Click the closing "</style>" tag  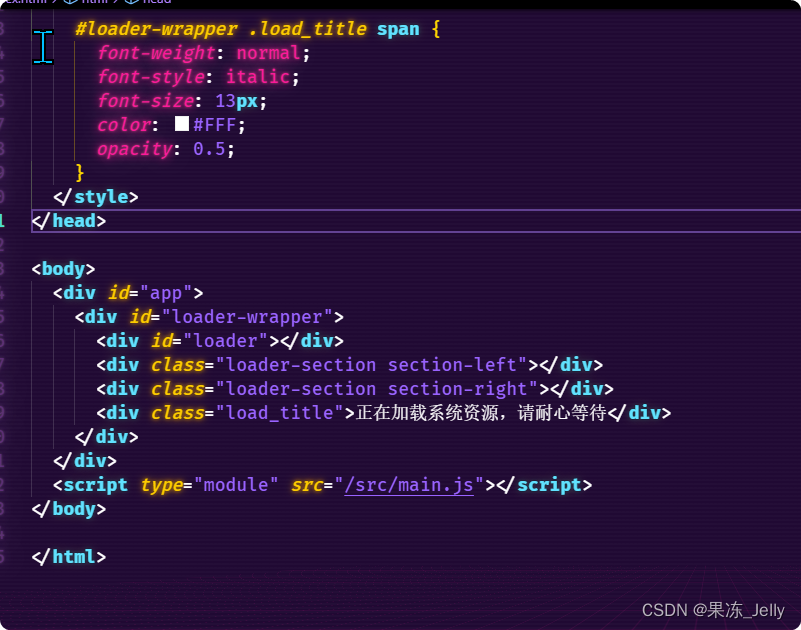tap(96, 197)
